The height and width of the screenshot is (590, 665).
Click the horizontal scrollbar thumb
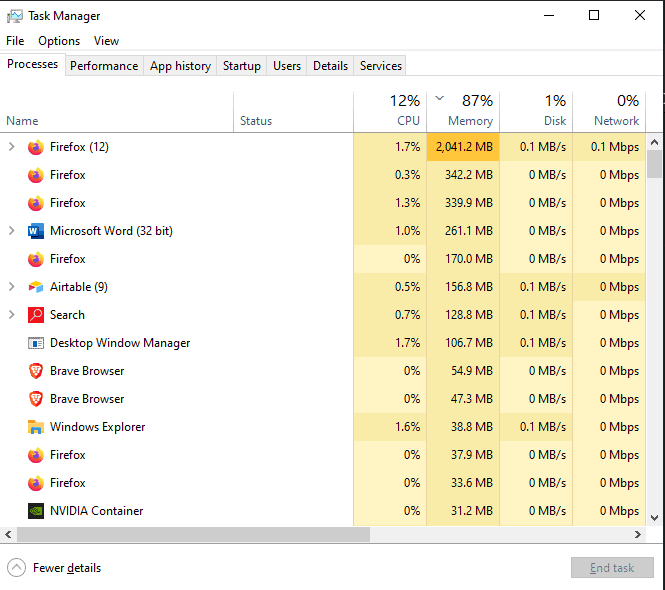[x=300, y=535]
